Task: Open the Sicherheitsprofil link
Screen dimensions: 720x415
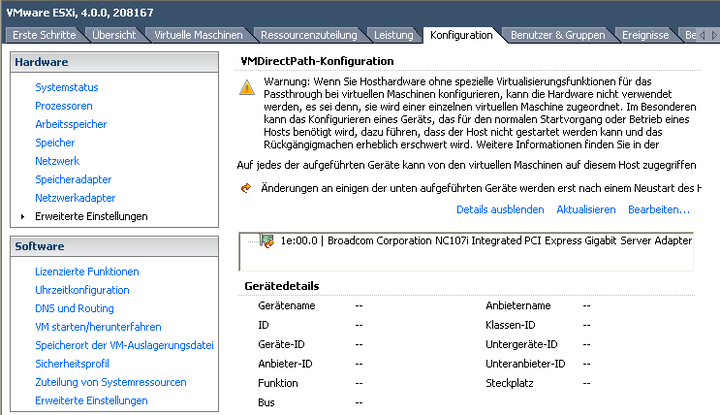Action: (72, 364)
